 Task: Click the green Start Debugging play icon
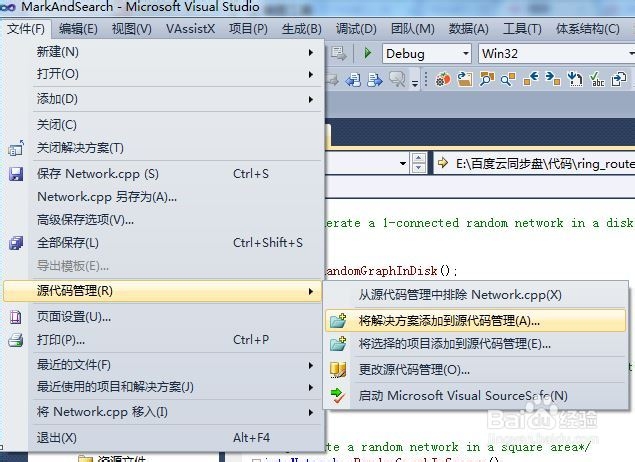(x=368, y=53)
